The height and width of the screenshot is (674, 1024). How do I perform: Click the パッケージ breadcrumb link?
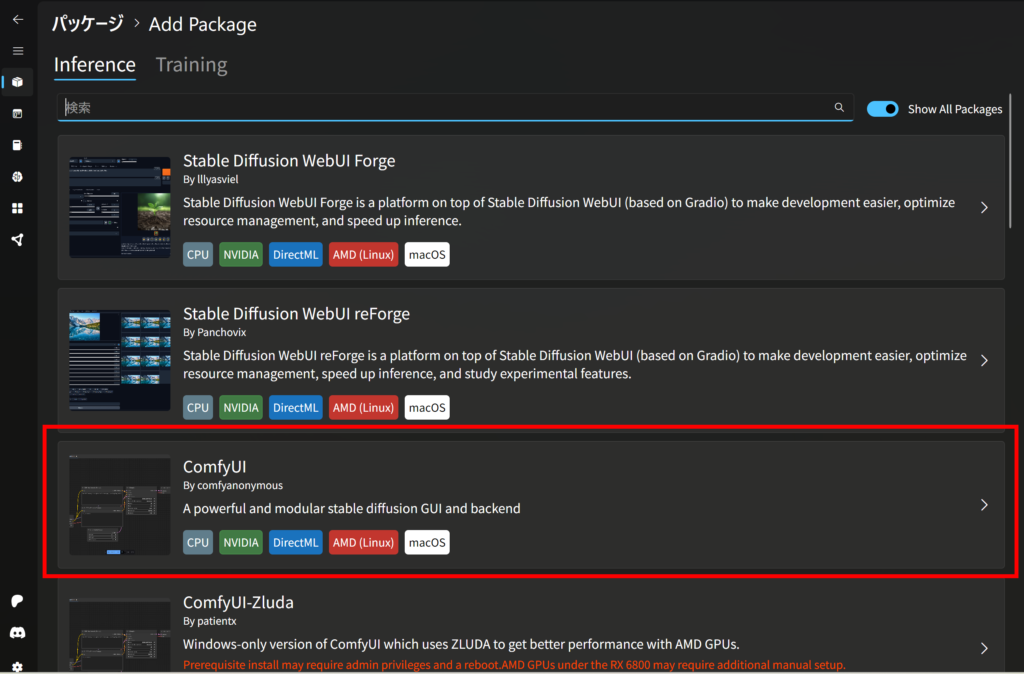88,24
